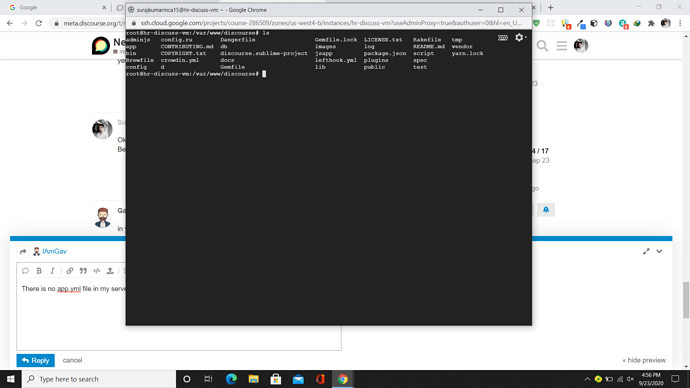690x388 pixels.
Task: Toggle bold formatting in the reply composer
Action: point(39,271)
